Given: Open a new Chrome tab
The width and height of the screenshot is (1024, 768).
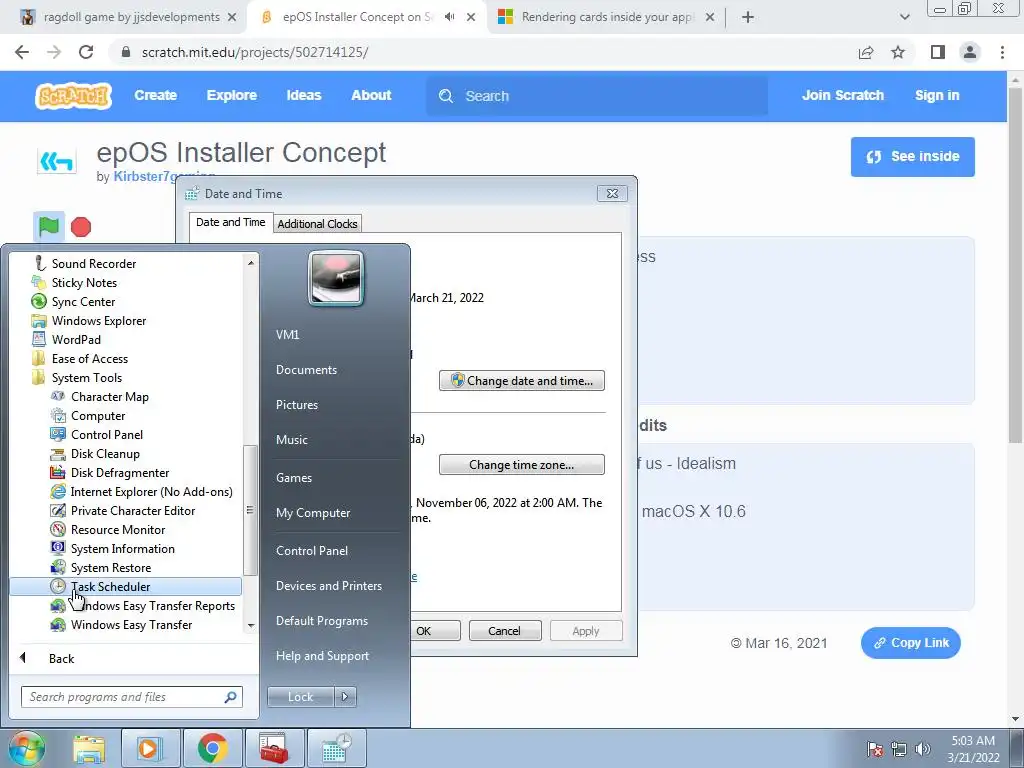Looking at the screenshot, I should click(748, 18).
